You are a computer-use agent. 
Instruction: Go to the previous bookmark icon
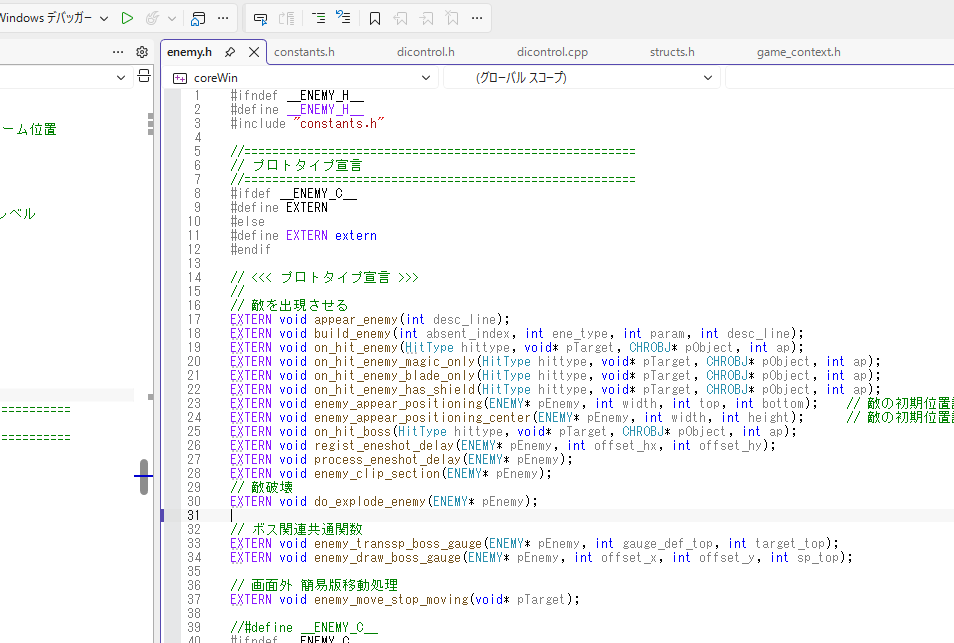coord(400,19)
